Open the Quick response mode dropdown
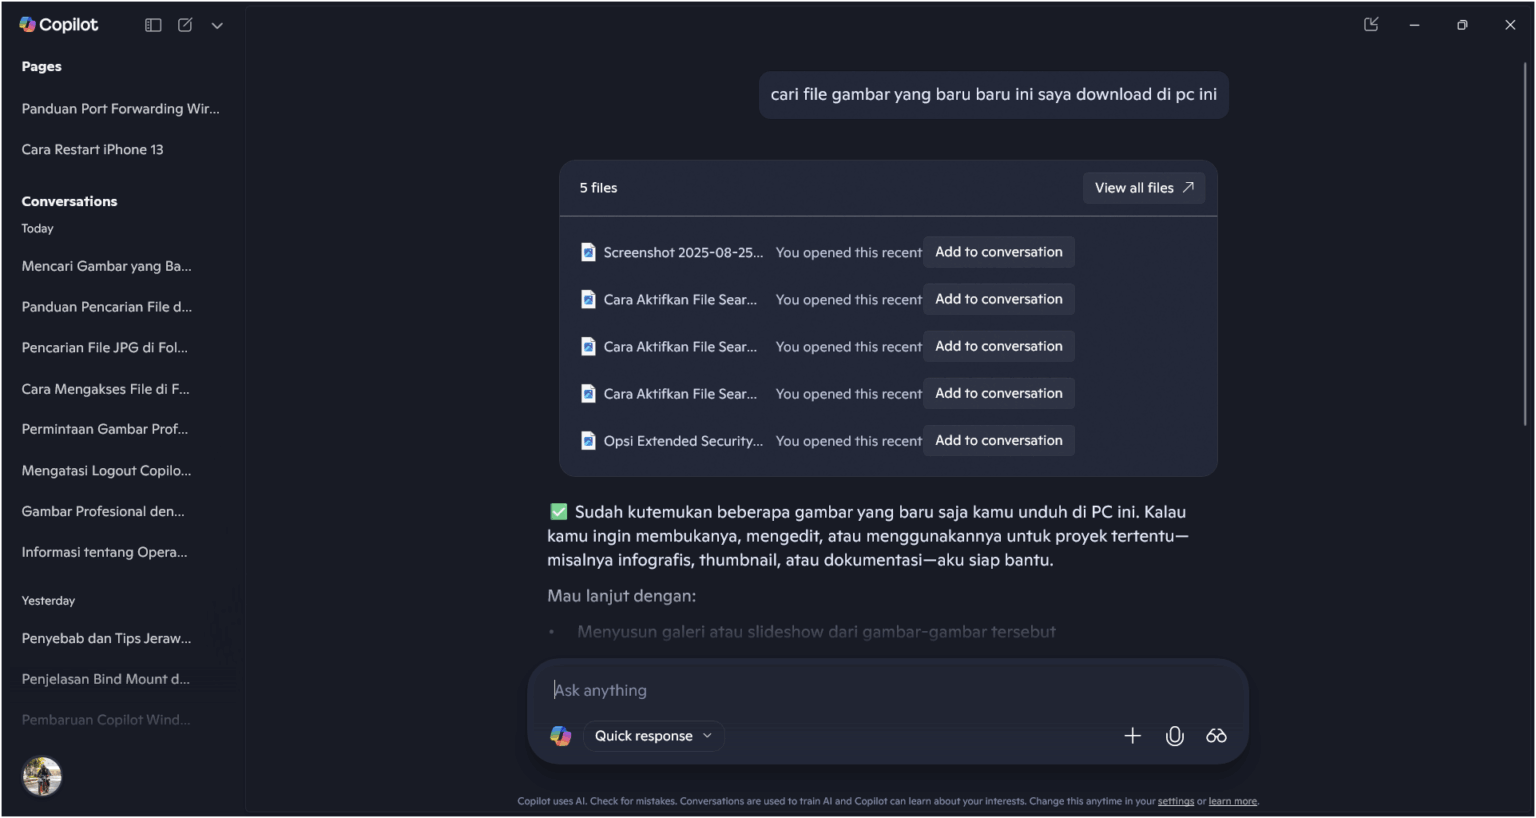 652,735
